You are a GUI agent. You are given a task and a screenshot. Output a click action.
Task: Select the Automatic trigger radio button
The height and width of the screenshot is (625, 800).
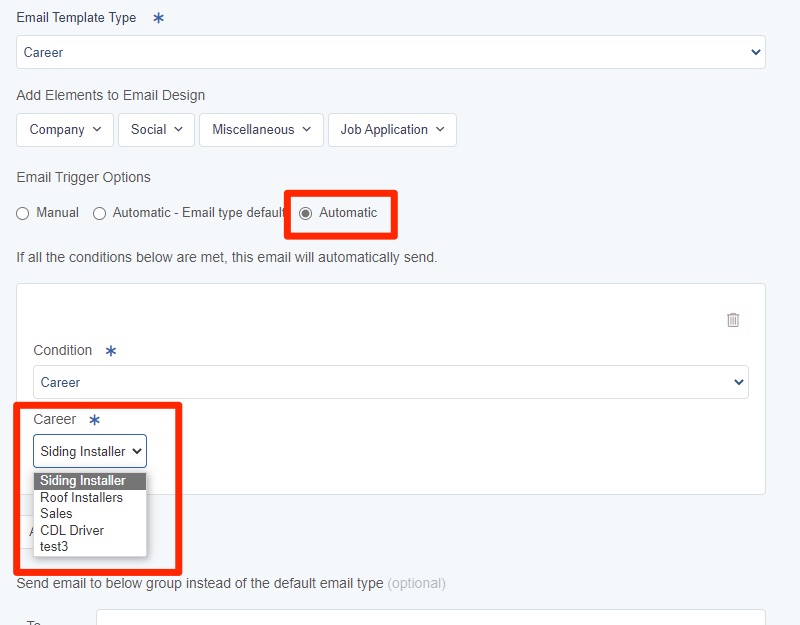pos(306,213)
